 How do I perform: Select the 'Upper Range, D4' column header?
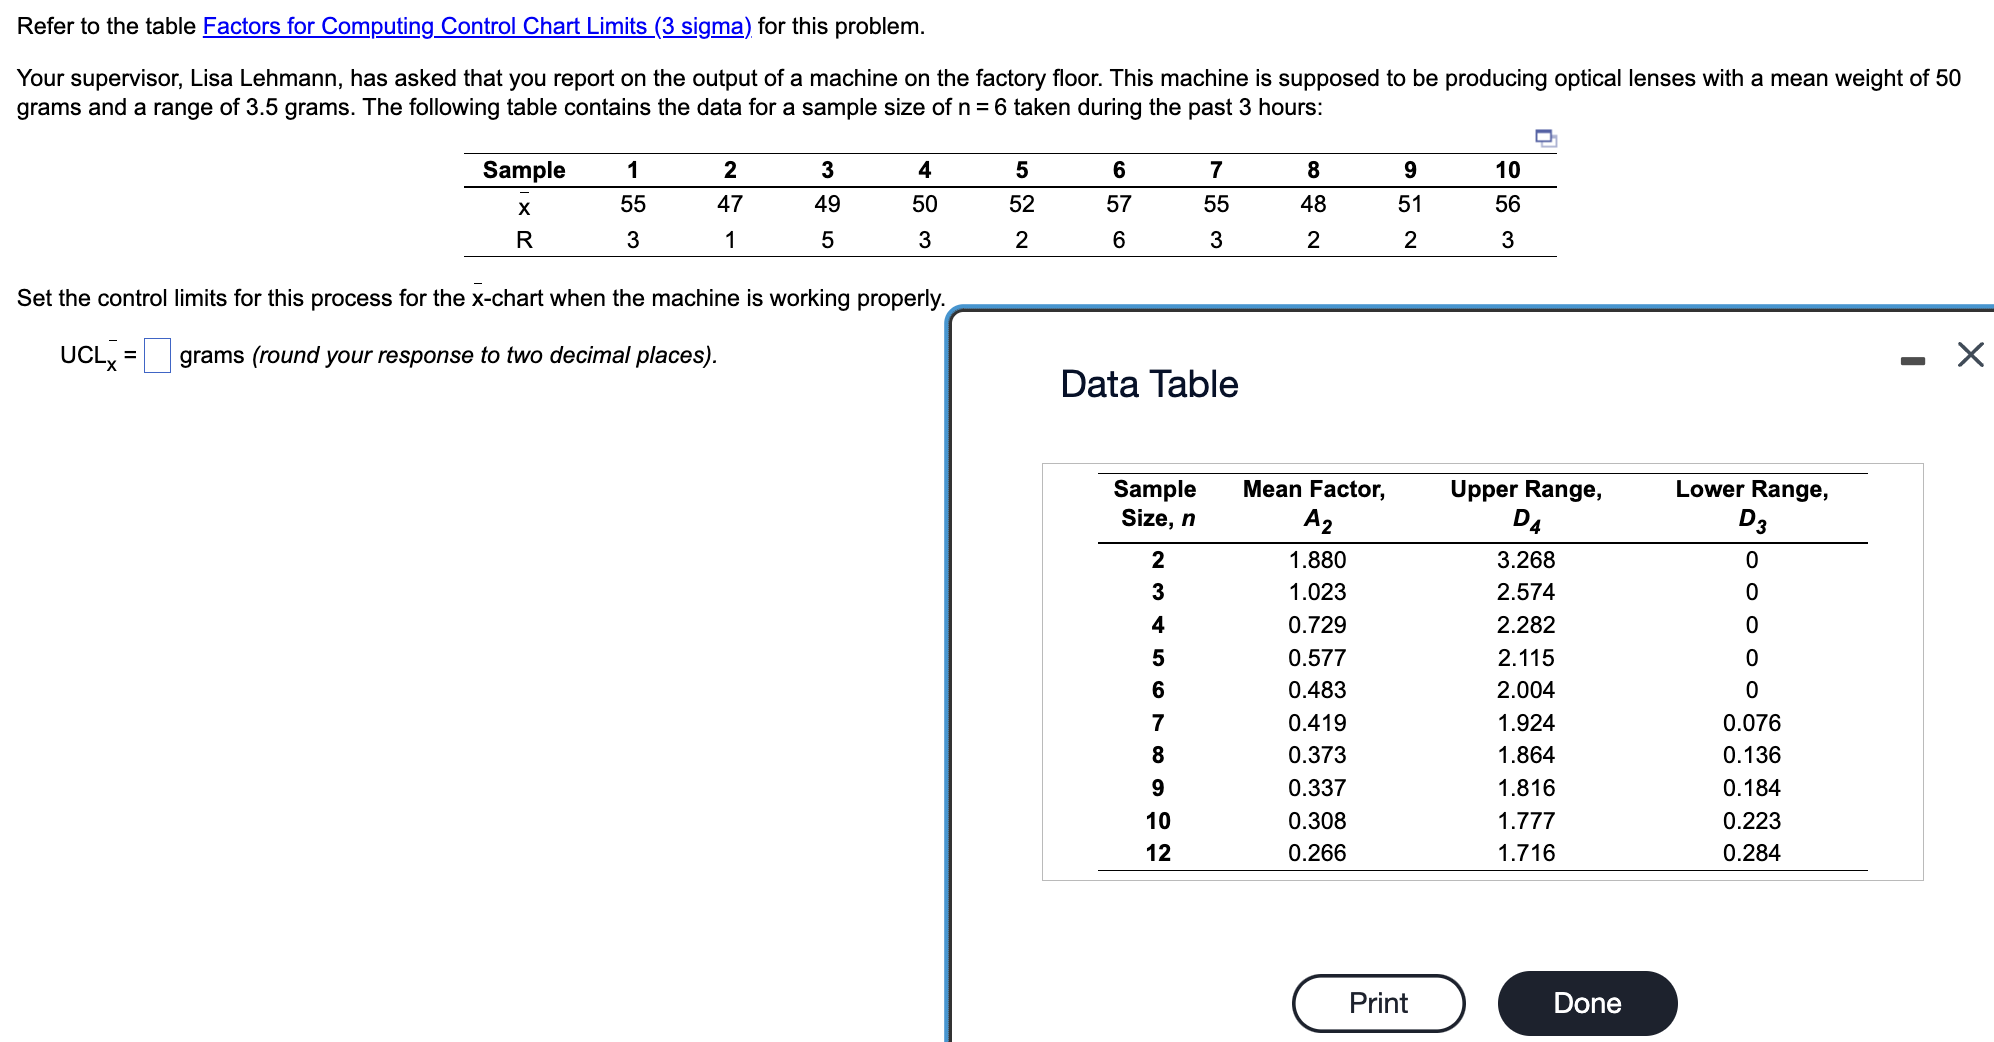[1526, 504]
